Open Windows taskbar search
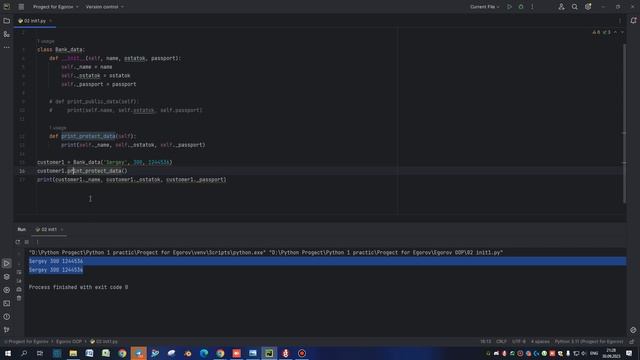 [24, 353]
